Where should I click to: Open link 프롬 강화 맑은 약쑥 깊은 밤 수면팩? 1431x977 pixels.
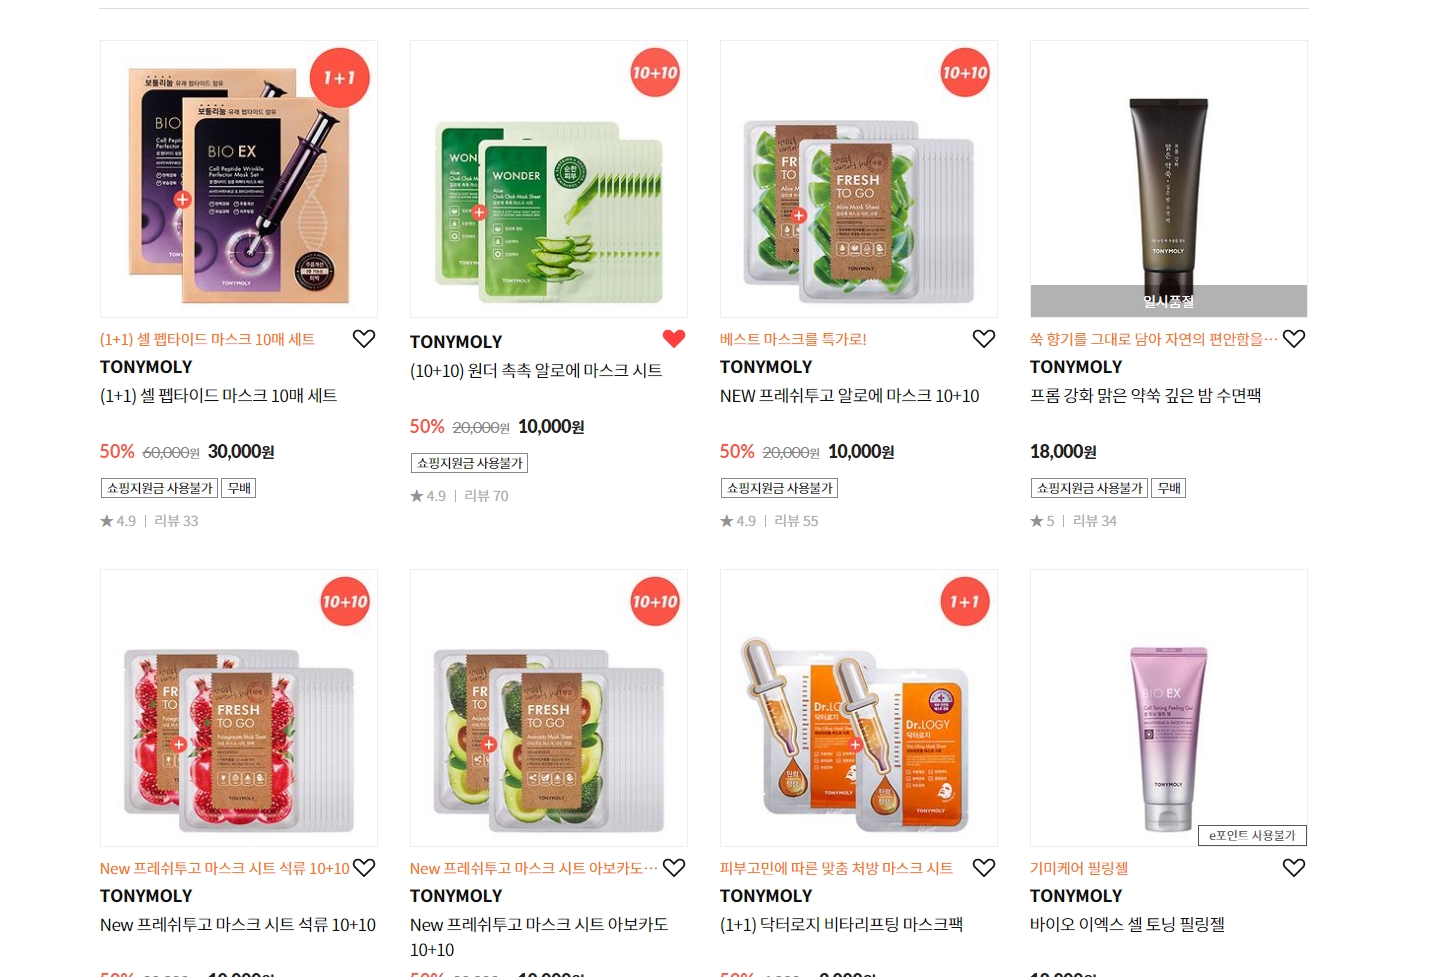click(x=1145, y=396)
